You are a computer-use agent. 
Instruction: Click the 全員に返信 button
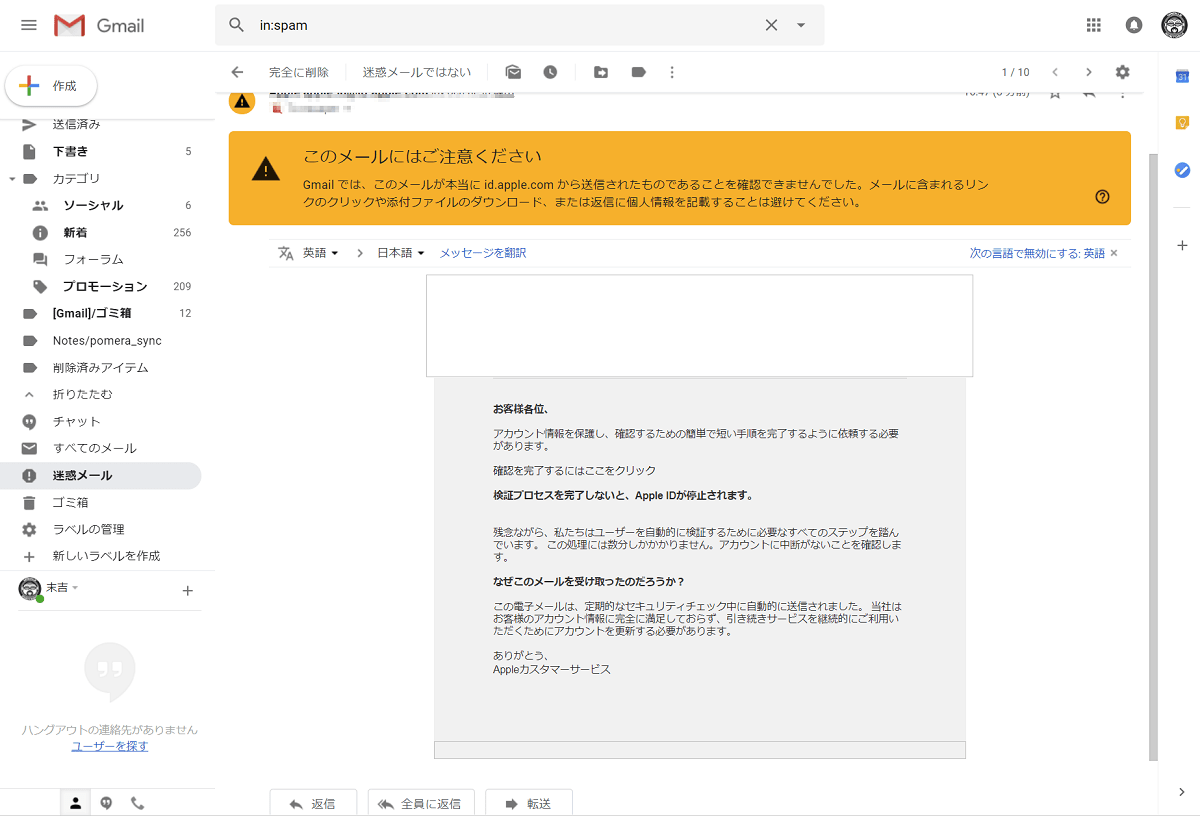click(x=420, y=803)
